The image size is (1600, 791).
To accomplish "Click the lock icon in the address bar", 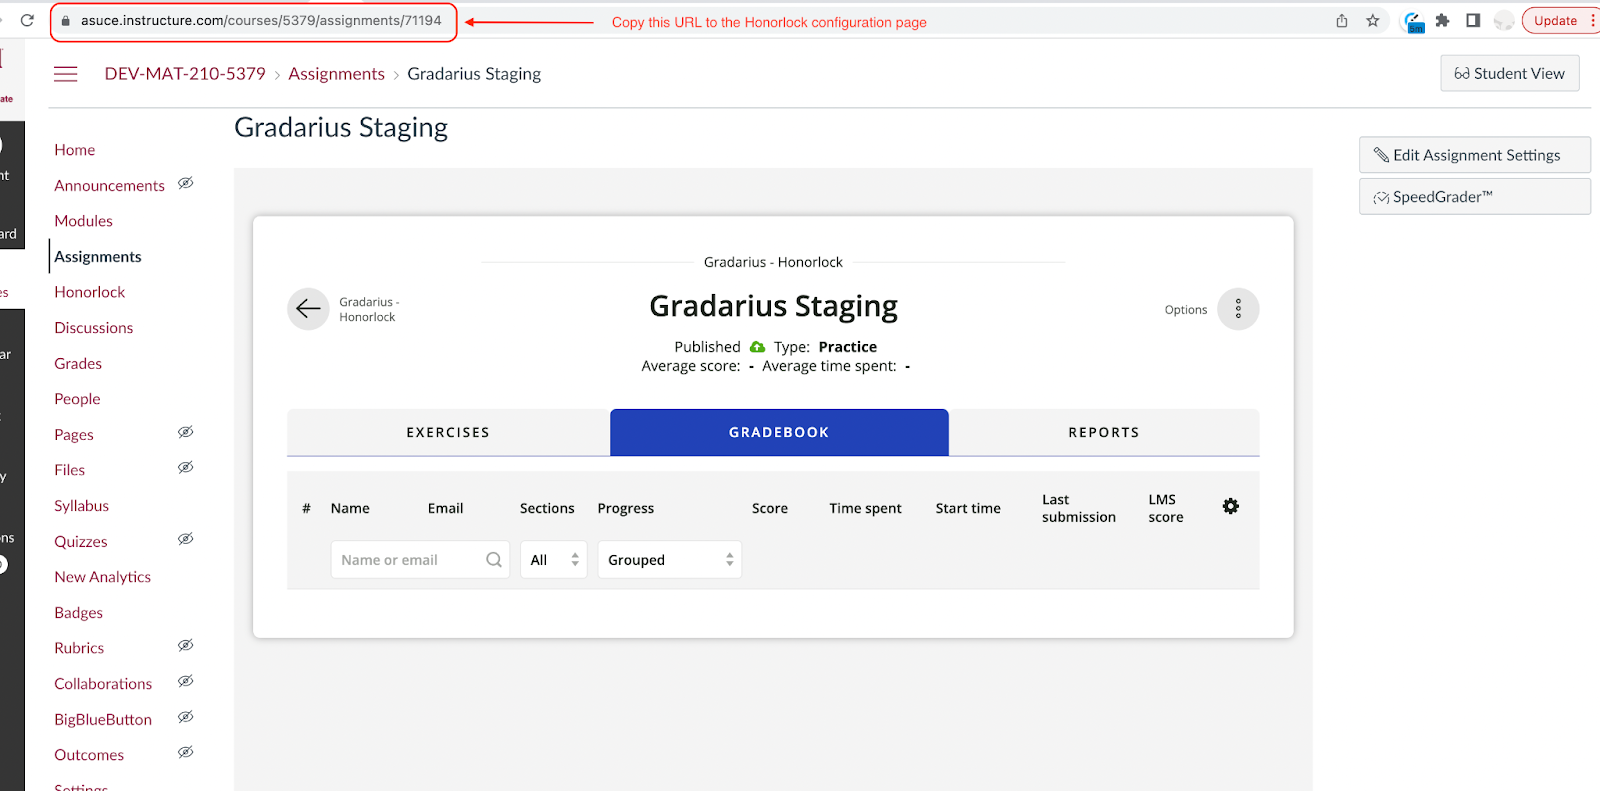I will point(66,21).
